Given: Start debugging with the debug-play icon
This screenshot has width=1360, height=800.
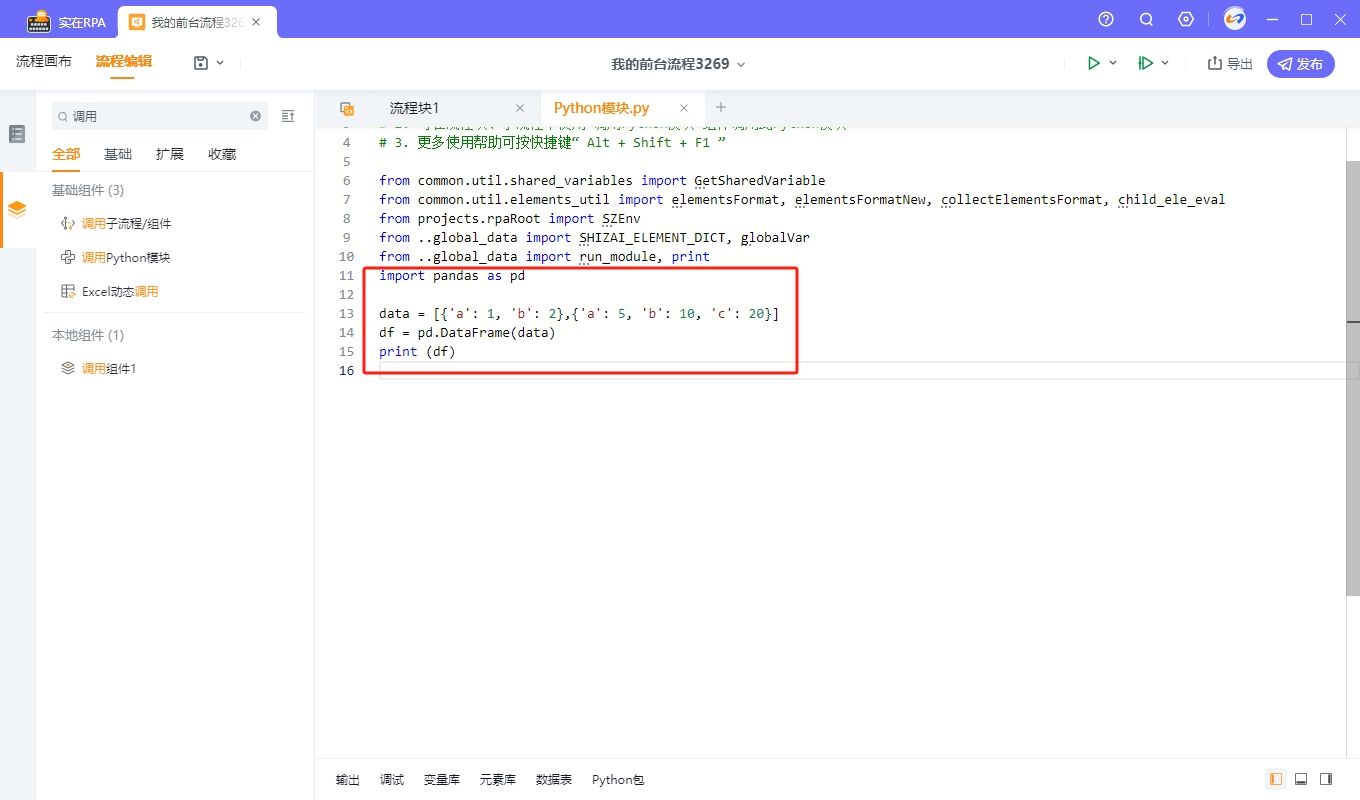Looking at the screenshot, I should click(x=1145, y=62).
